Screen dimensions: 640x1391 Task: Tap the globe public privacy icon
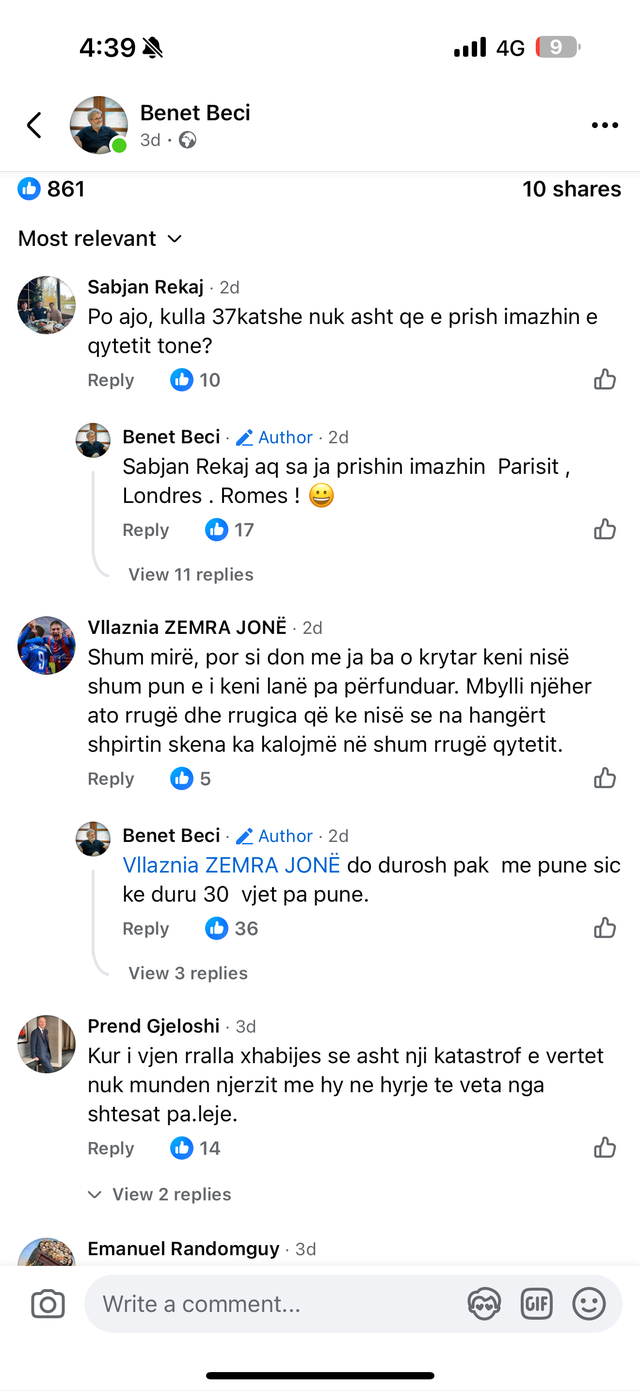(x=187, y=141)
